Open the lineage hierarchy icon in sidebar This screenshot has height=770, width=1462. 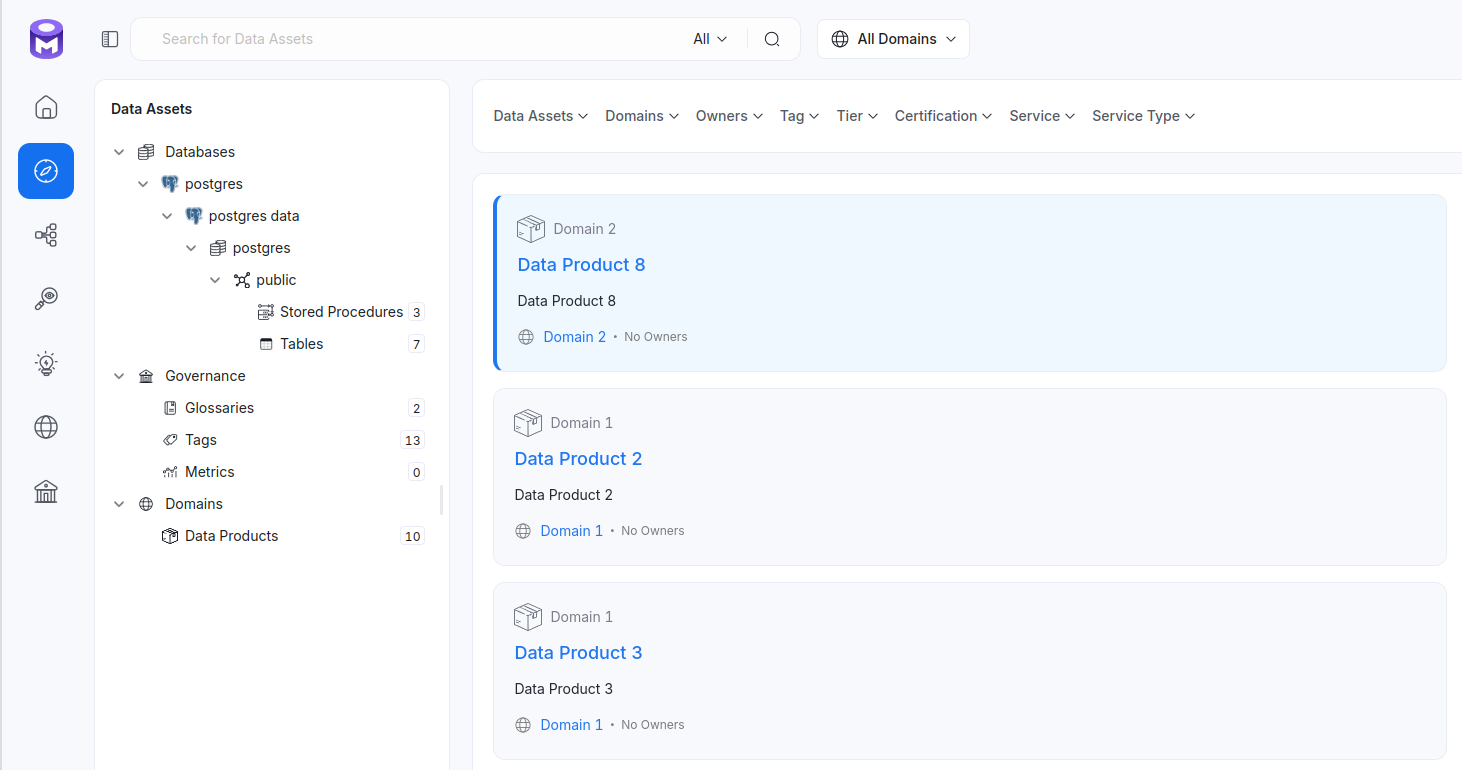point(46,235)
